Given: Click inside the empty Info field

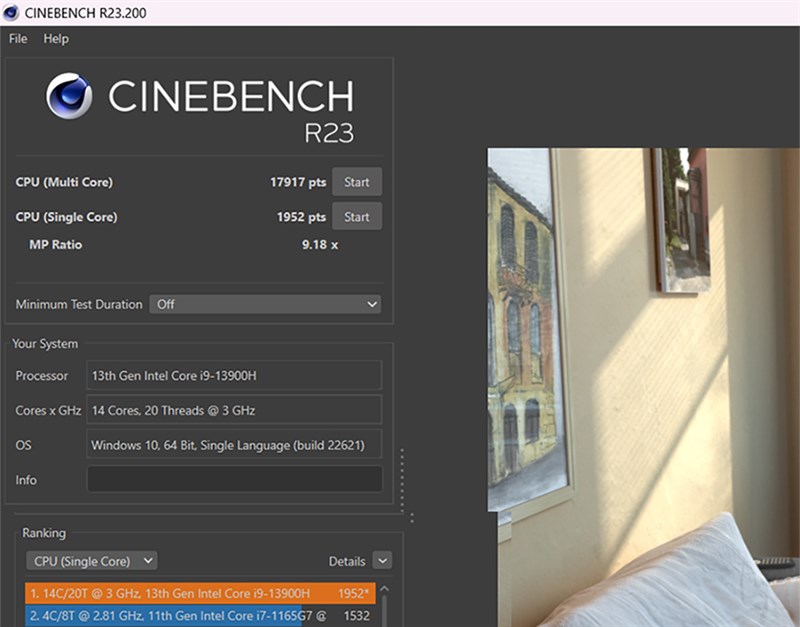Looking at the screenshot, I should [234, 479].
